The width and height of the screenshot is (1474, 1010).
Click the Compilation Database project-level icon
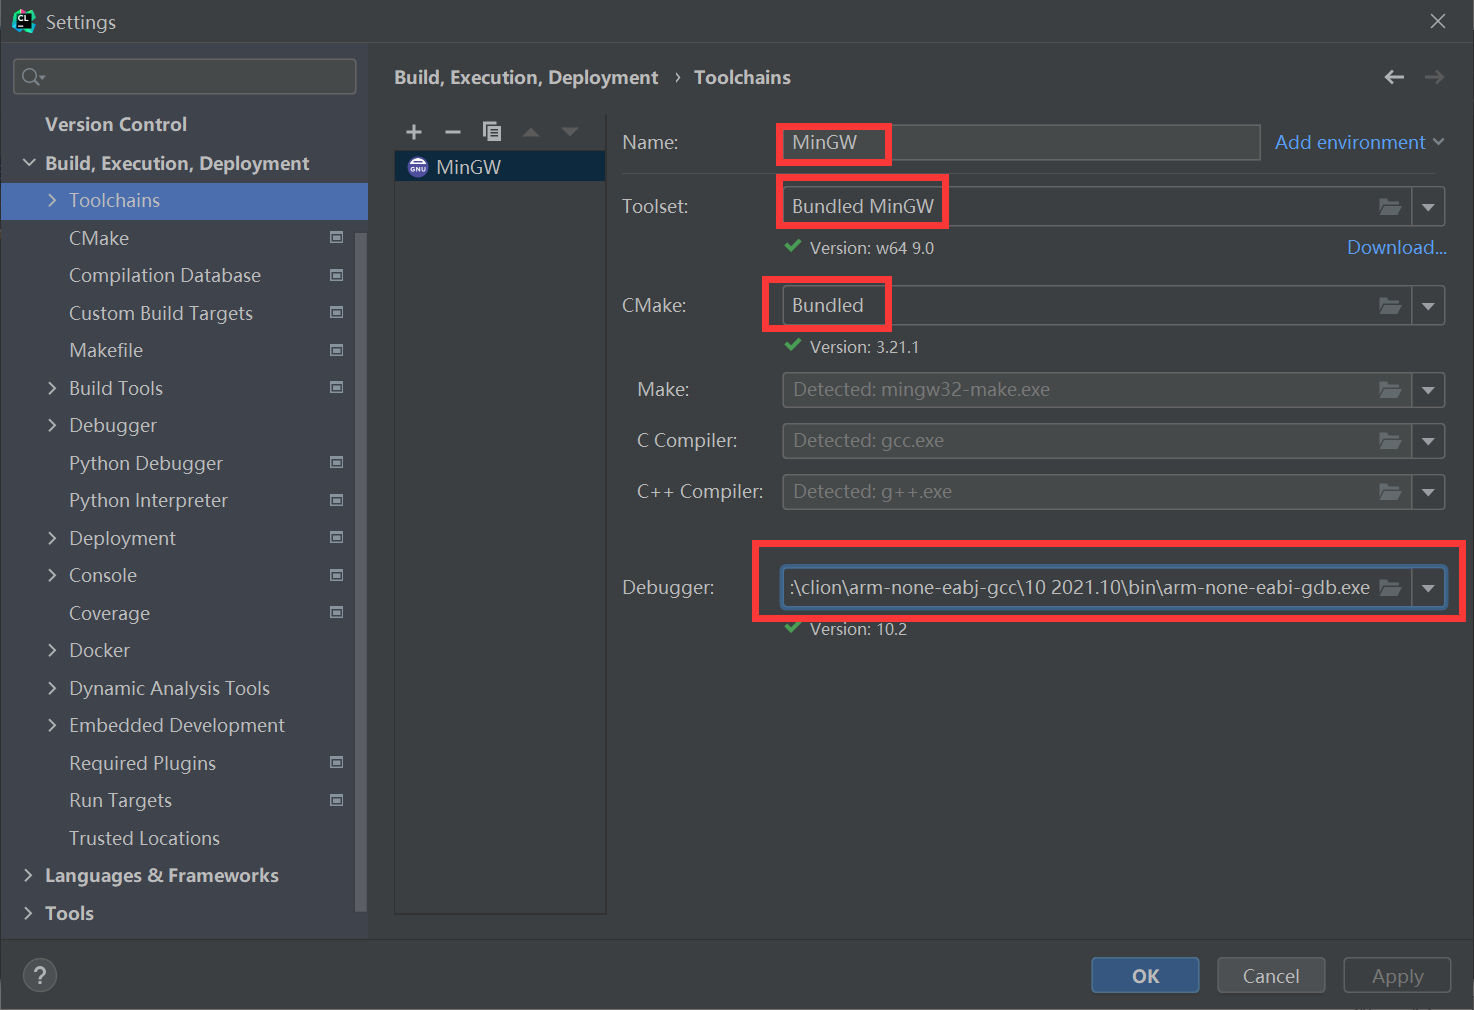(x=337, y=275)
